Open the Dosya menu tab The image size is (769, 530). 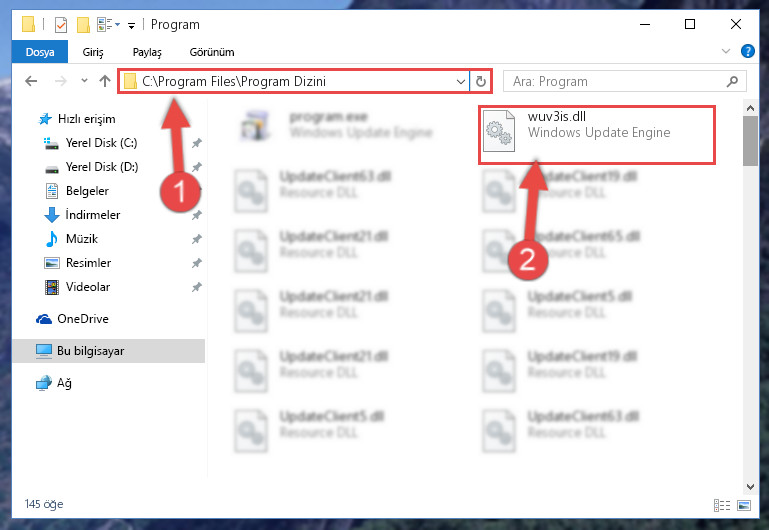pyautogui.click(x=40, y=52)
